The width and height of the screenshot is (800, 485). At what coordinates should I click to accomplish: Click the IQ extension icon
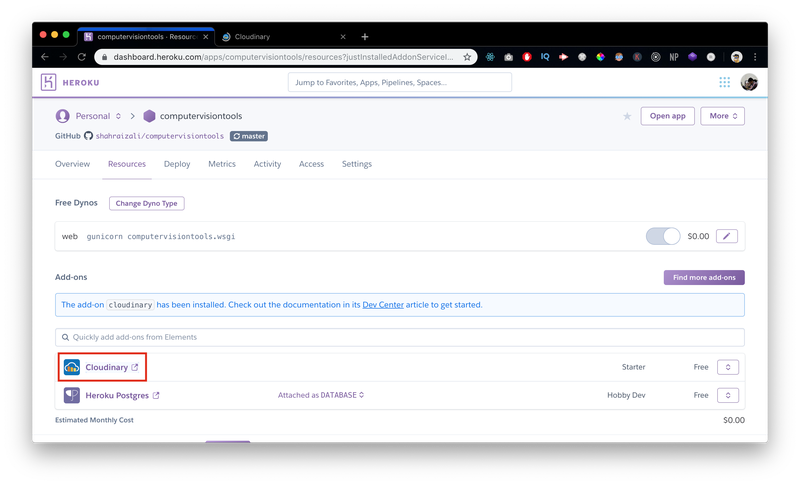[x=545, y=57]
